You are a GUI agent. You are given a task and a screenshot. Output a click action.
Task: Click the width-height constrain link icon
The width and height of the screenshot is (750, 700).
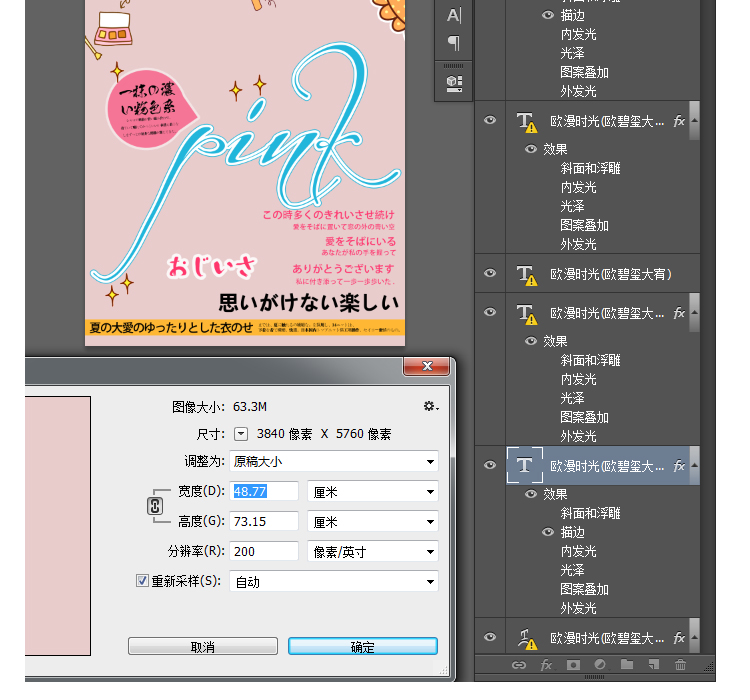pos(155,506)
